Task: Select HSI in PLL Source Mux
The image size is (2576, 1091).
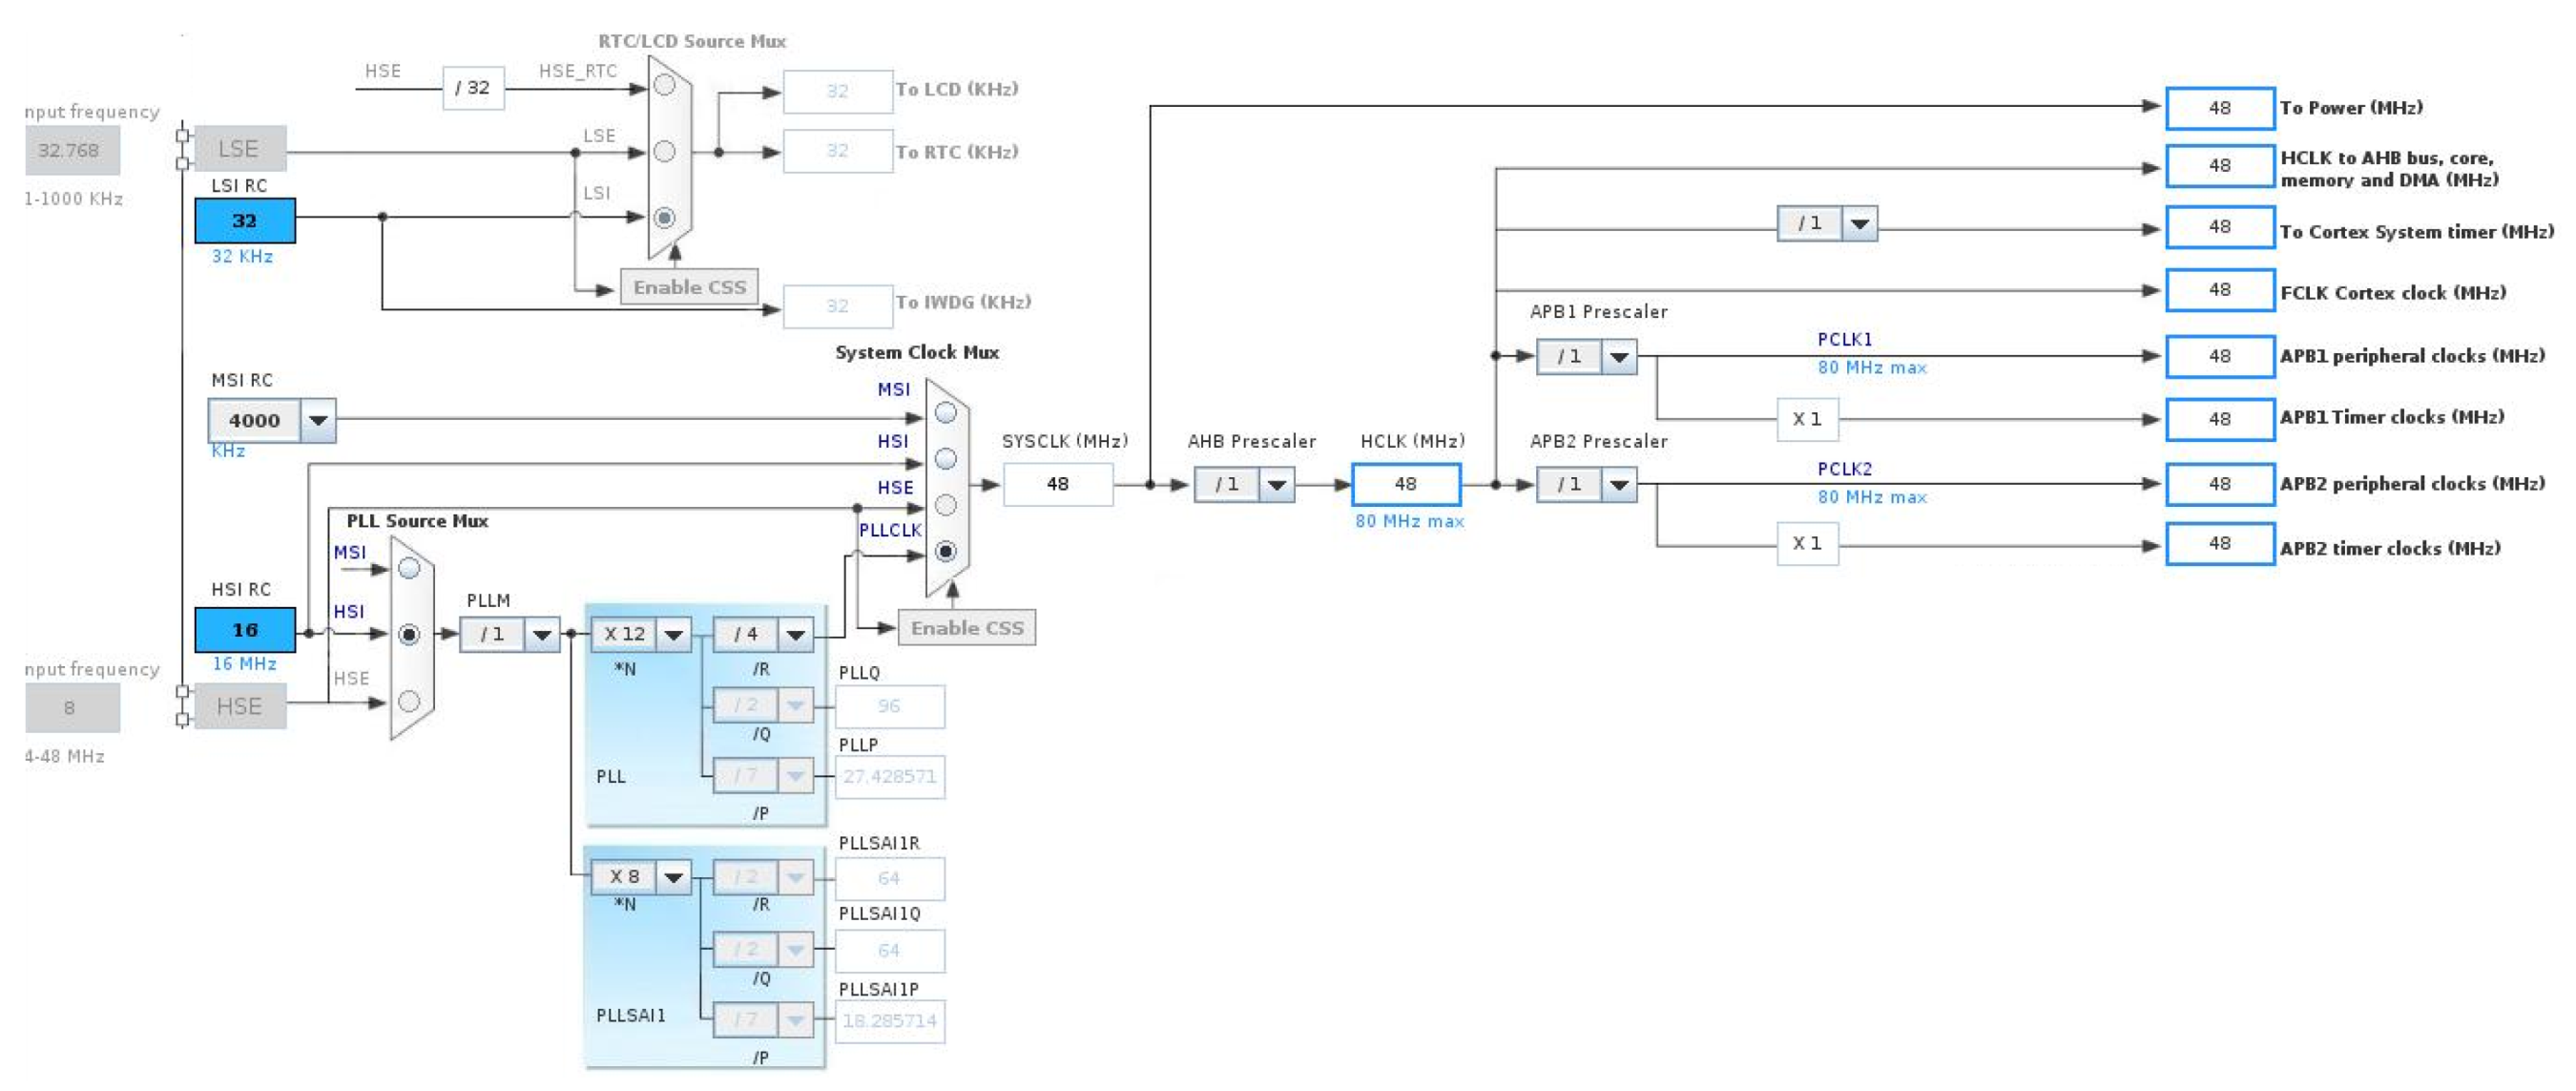Action: (408, 634)
